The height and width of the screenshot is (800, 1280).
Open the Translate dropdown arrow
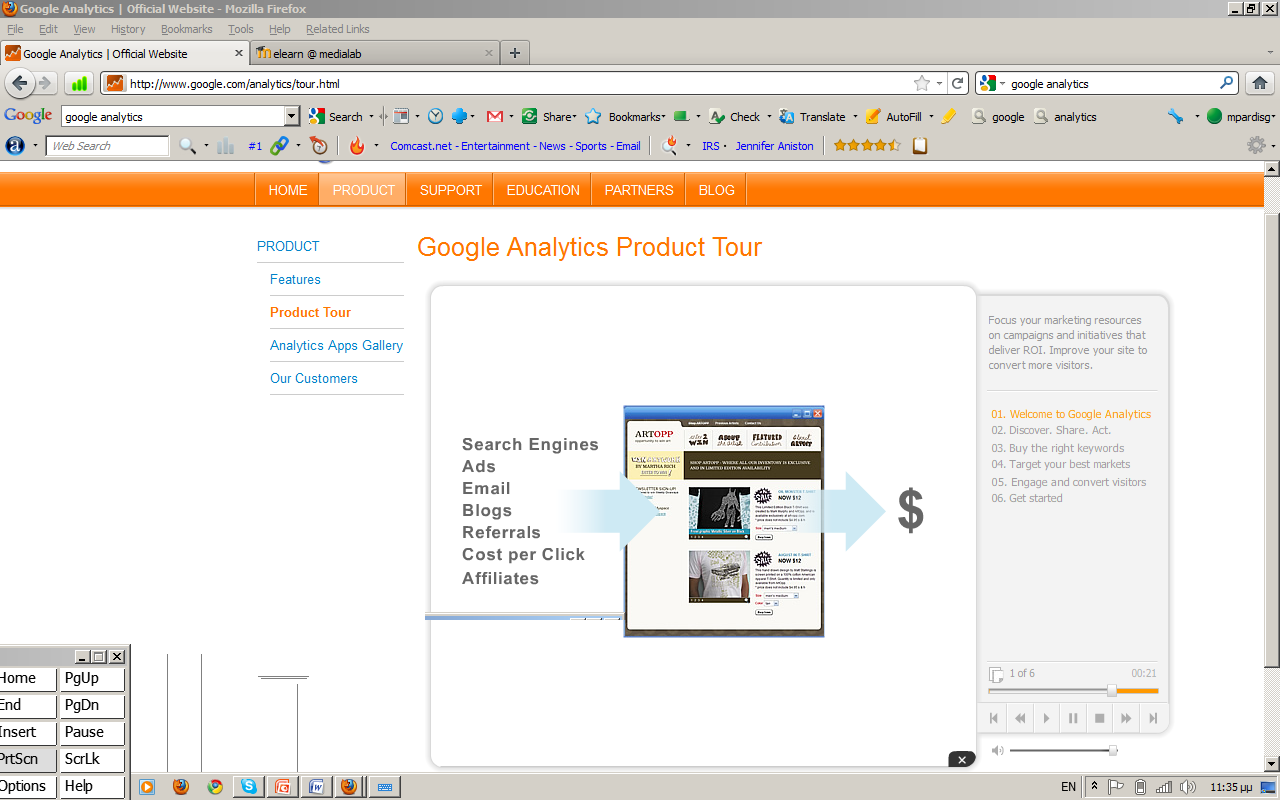click(855, 117)
